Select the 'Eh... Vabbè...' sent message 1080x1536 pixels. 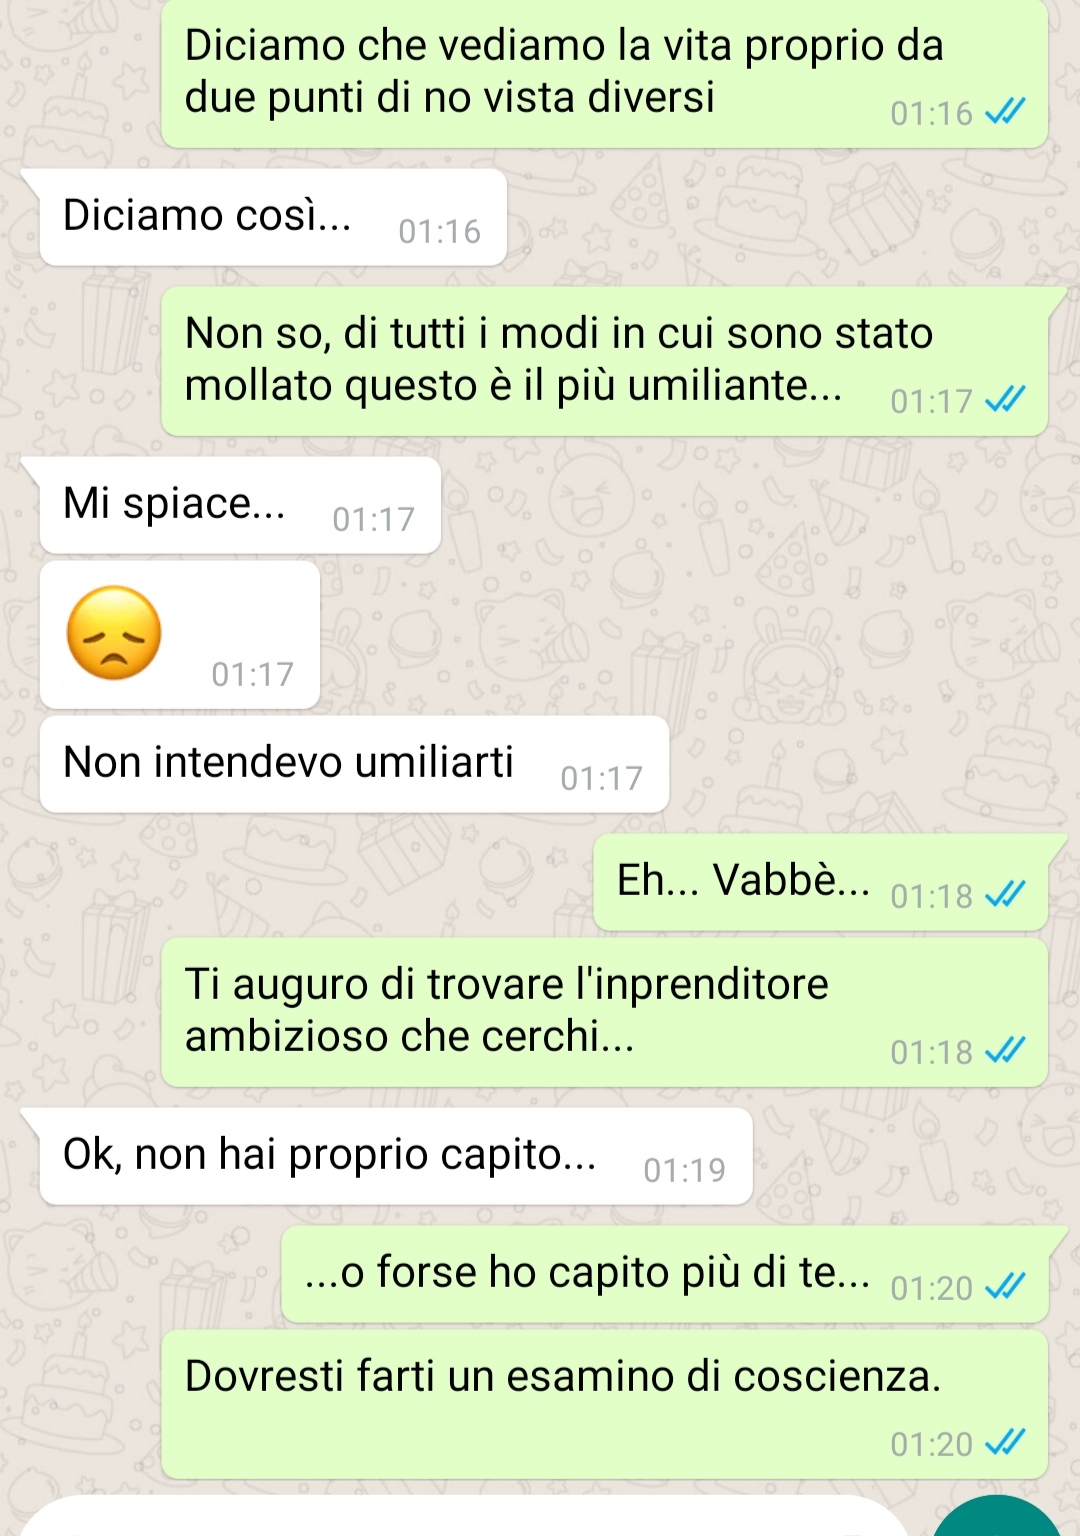(821, 882)
